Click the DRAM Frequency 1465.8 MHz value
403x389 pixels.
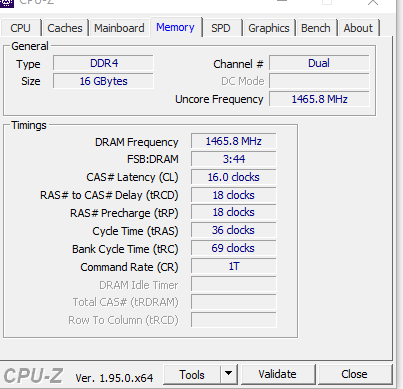coord(234,141)
